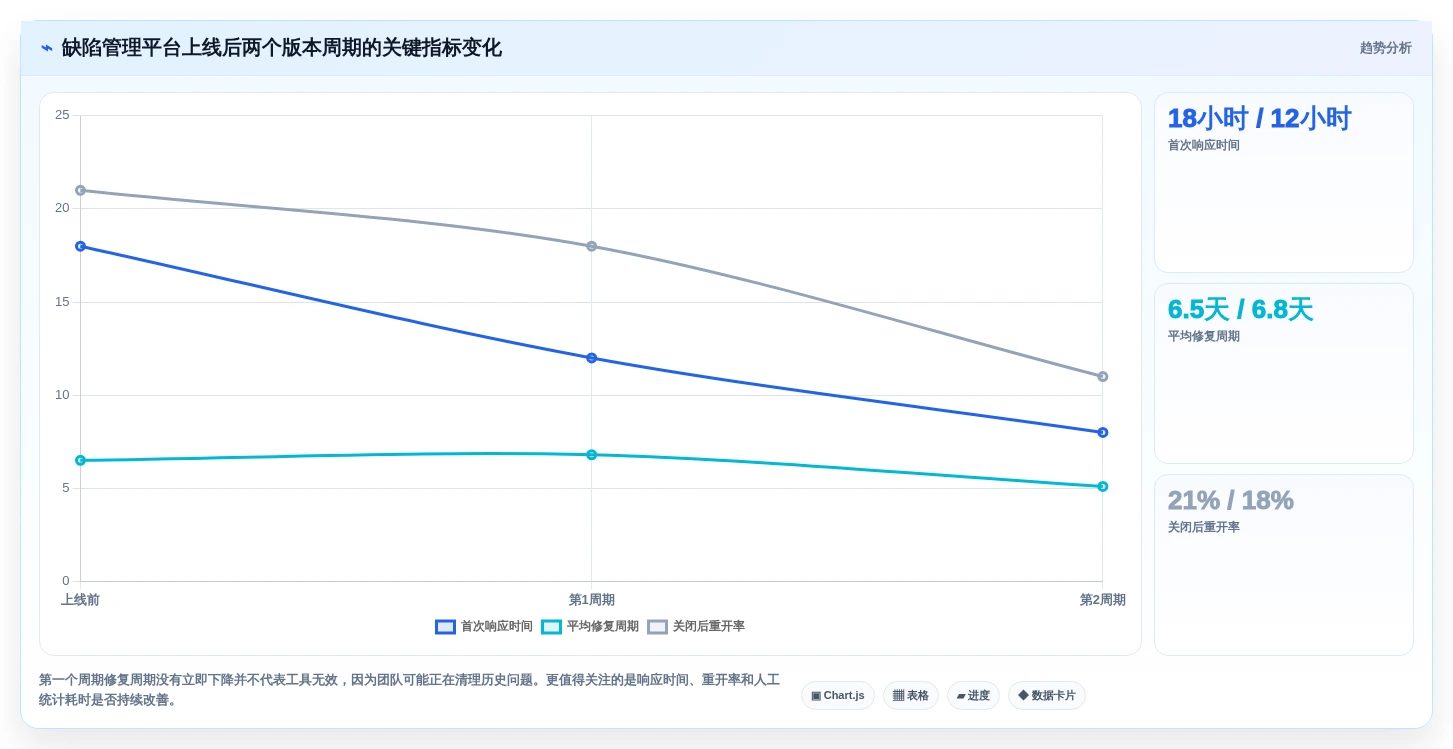The width and height of the screenshot is (1453, 749).
Task: Click the y-axis value 15
Action: [62, 302]
